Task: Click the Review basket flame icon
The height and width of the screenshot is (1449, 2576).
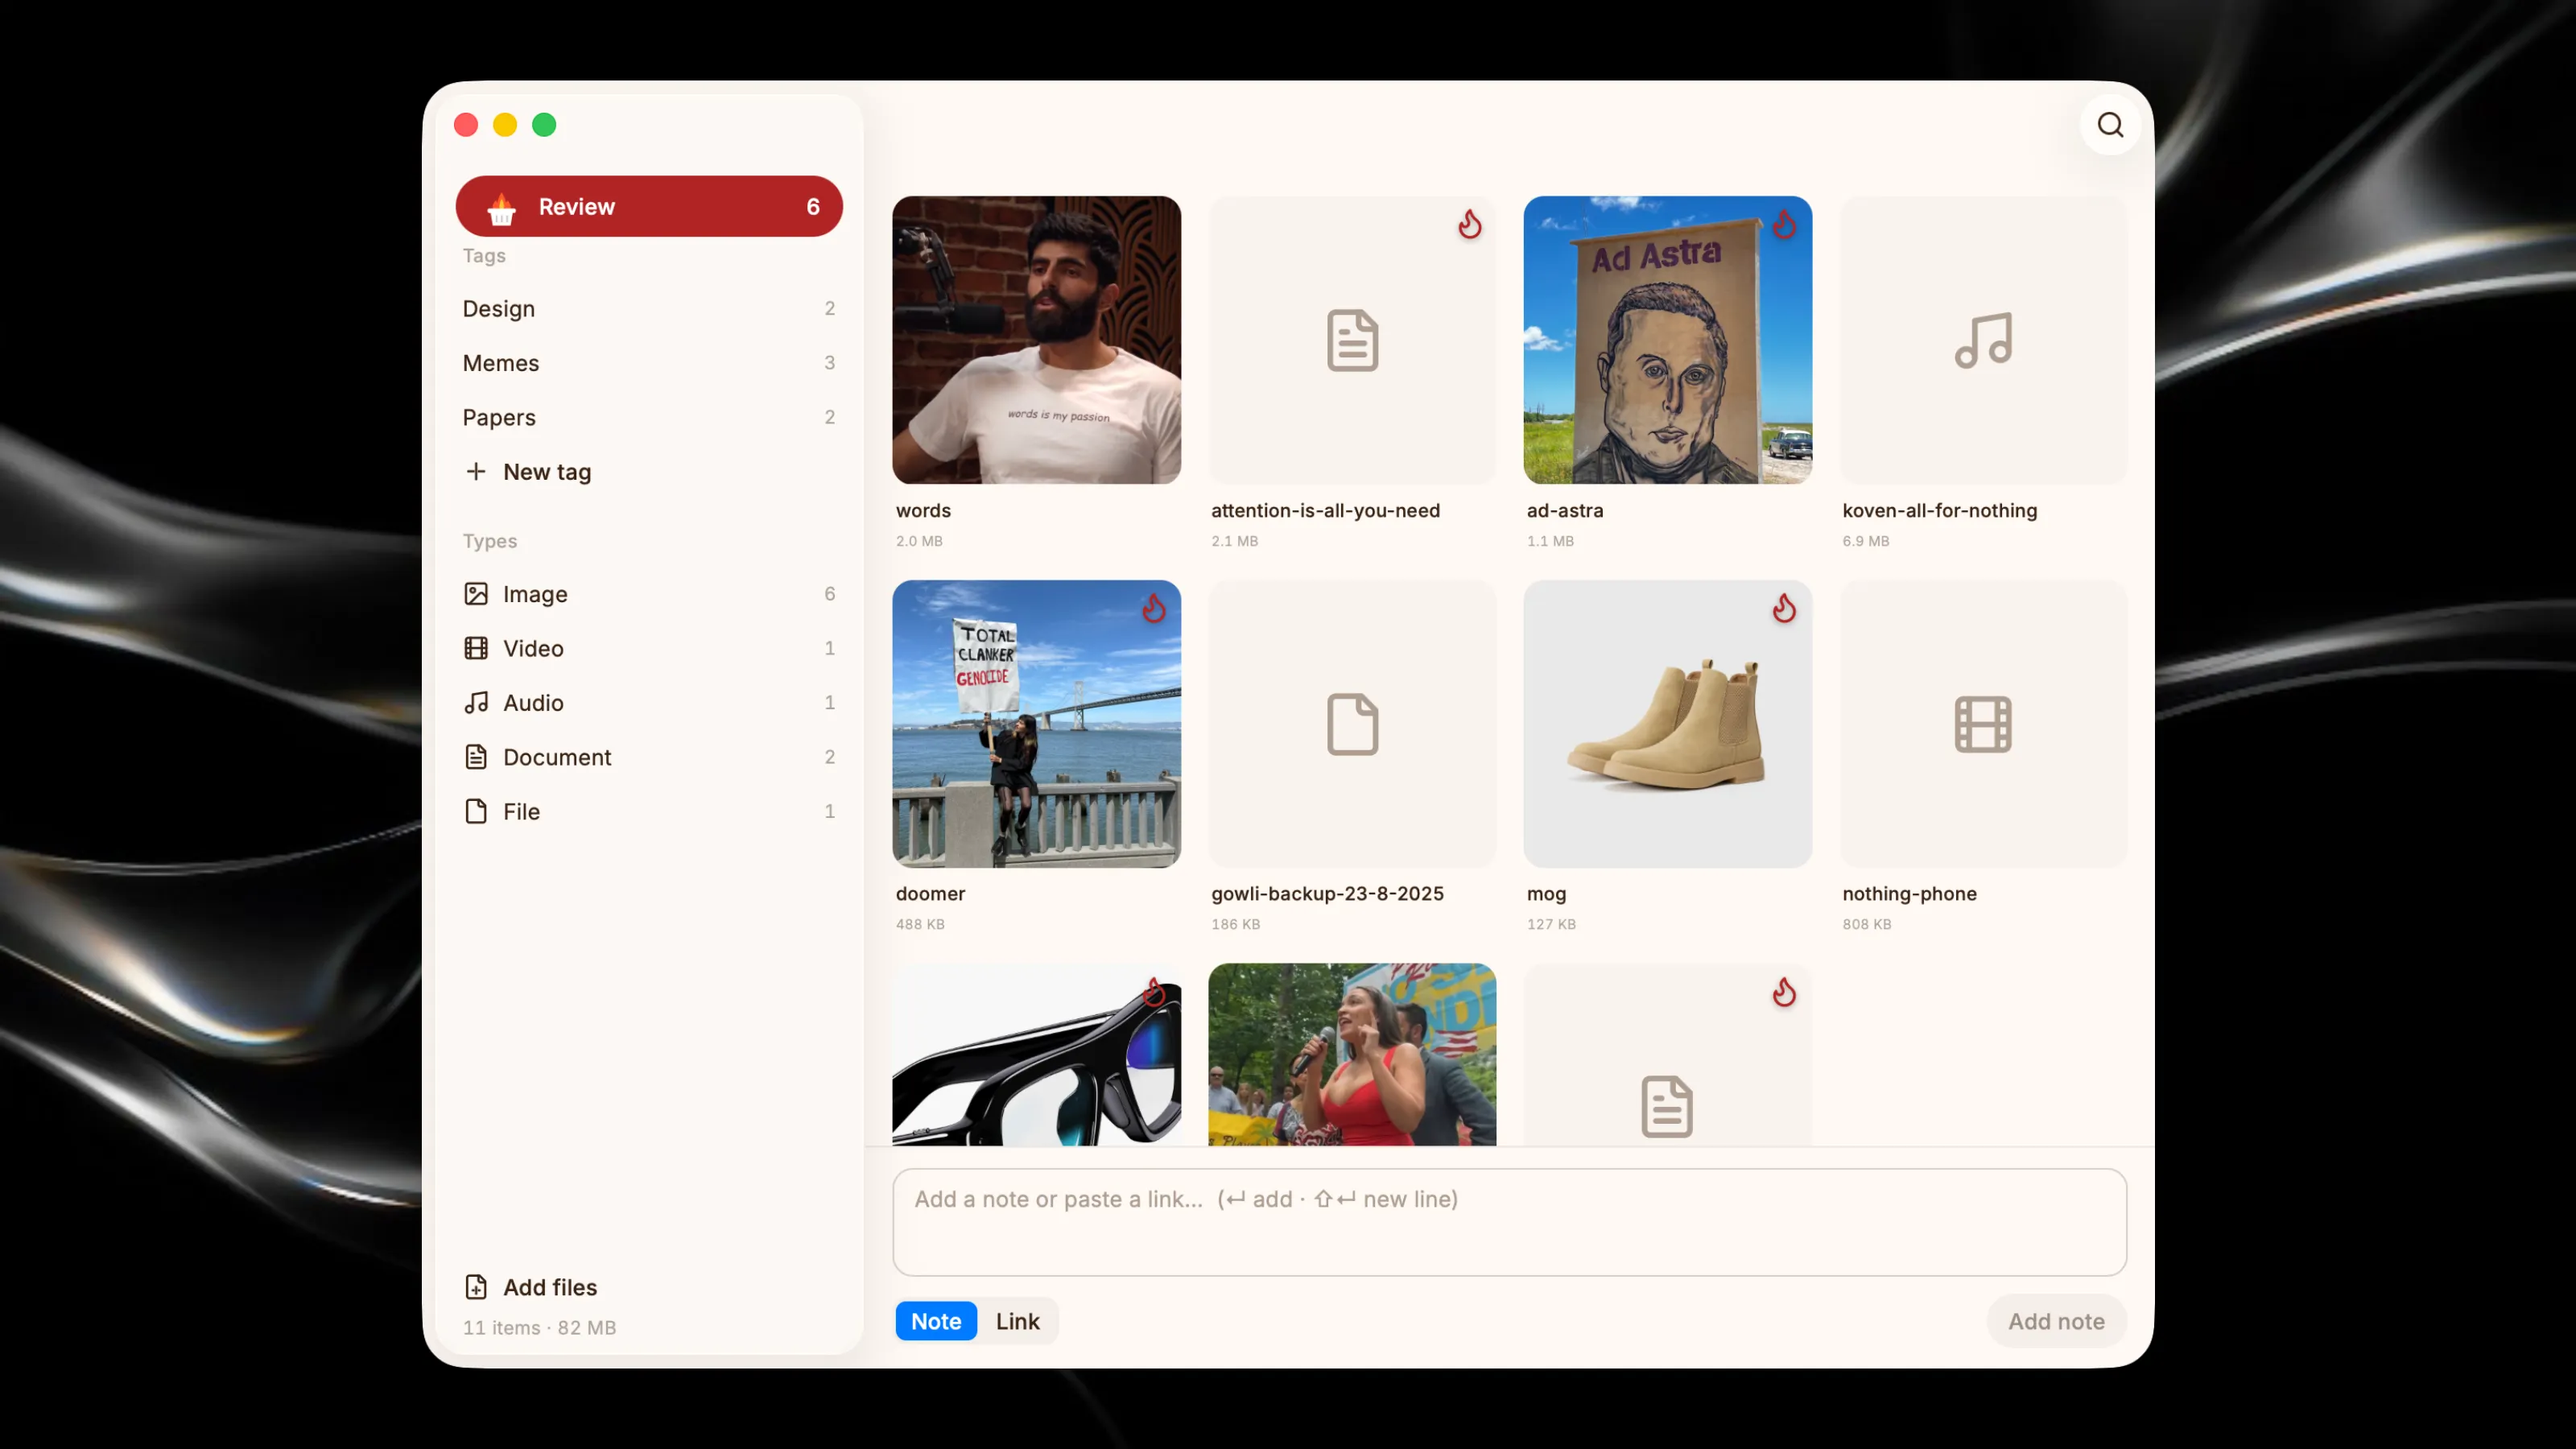Action: (501, 208)
